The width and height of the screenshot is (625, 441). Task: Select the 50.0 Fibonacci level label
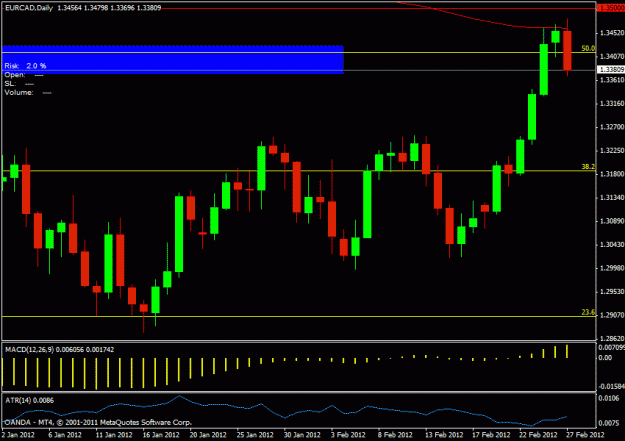[x=588, y=48]
